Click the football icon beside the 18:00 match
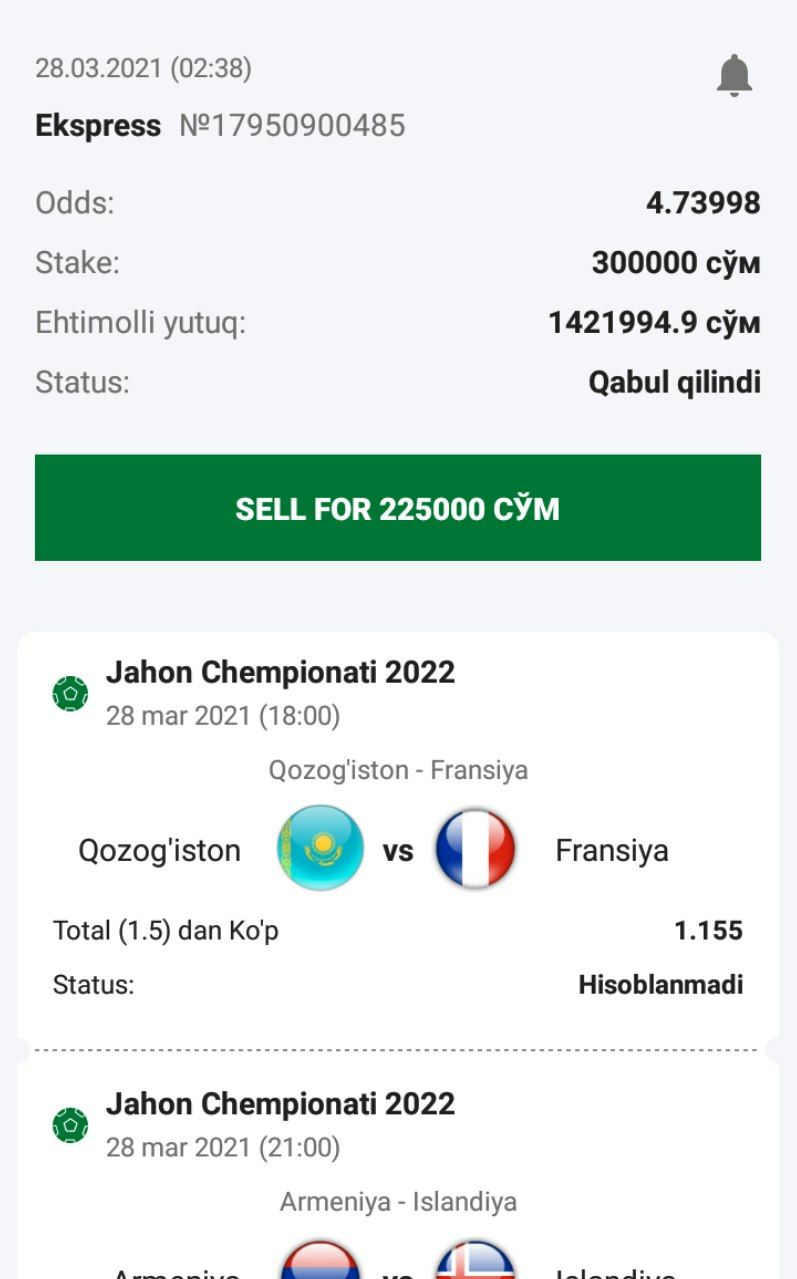This screenshot has height=1279, width=797. pyautogui.click(x=70, y=692)
